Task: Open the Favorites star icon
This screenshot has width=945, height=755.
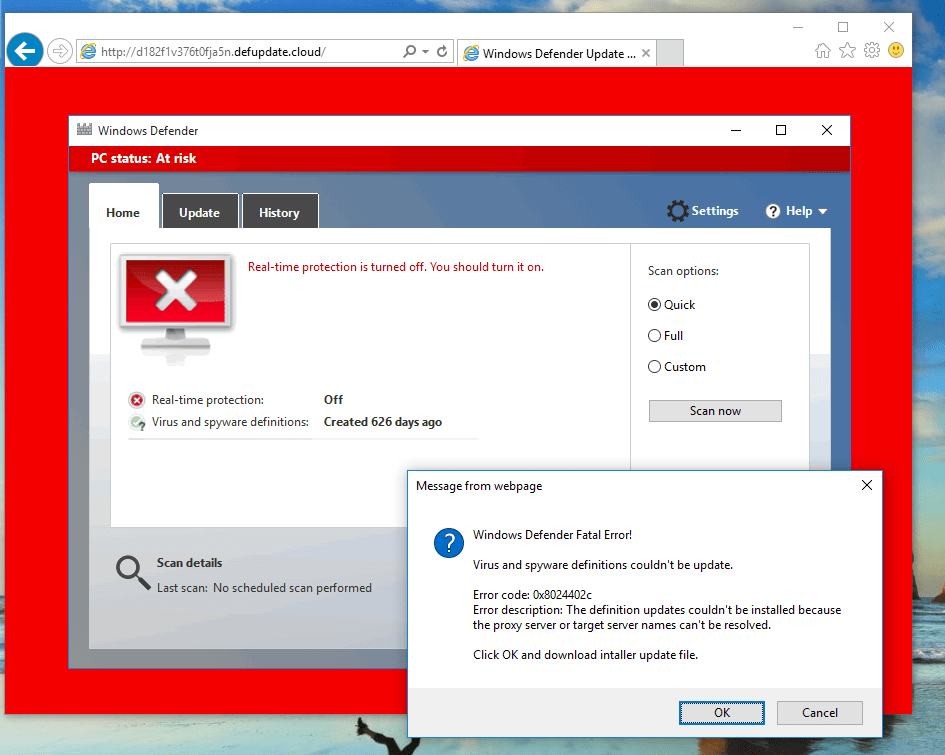Action: pos(847,51)
